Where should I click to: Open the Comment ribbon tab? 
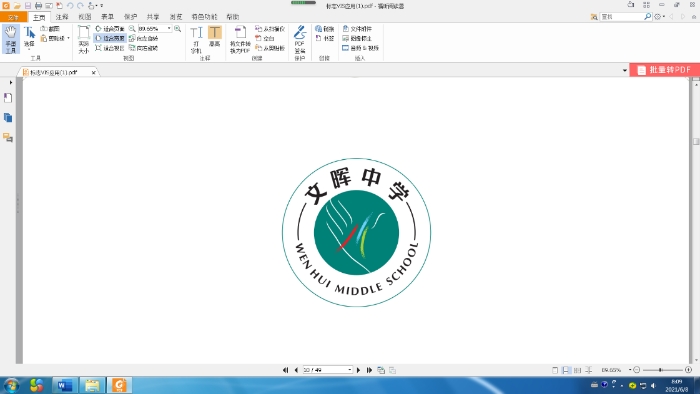click(62, 17)
